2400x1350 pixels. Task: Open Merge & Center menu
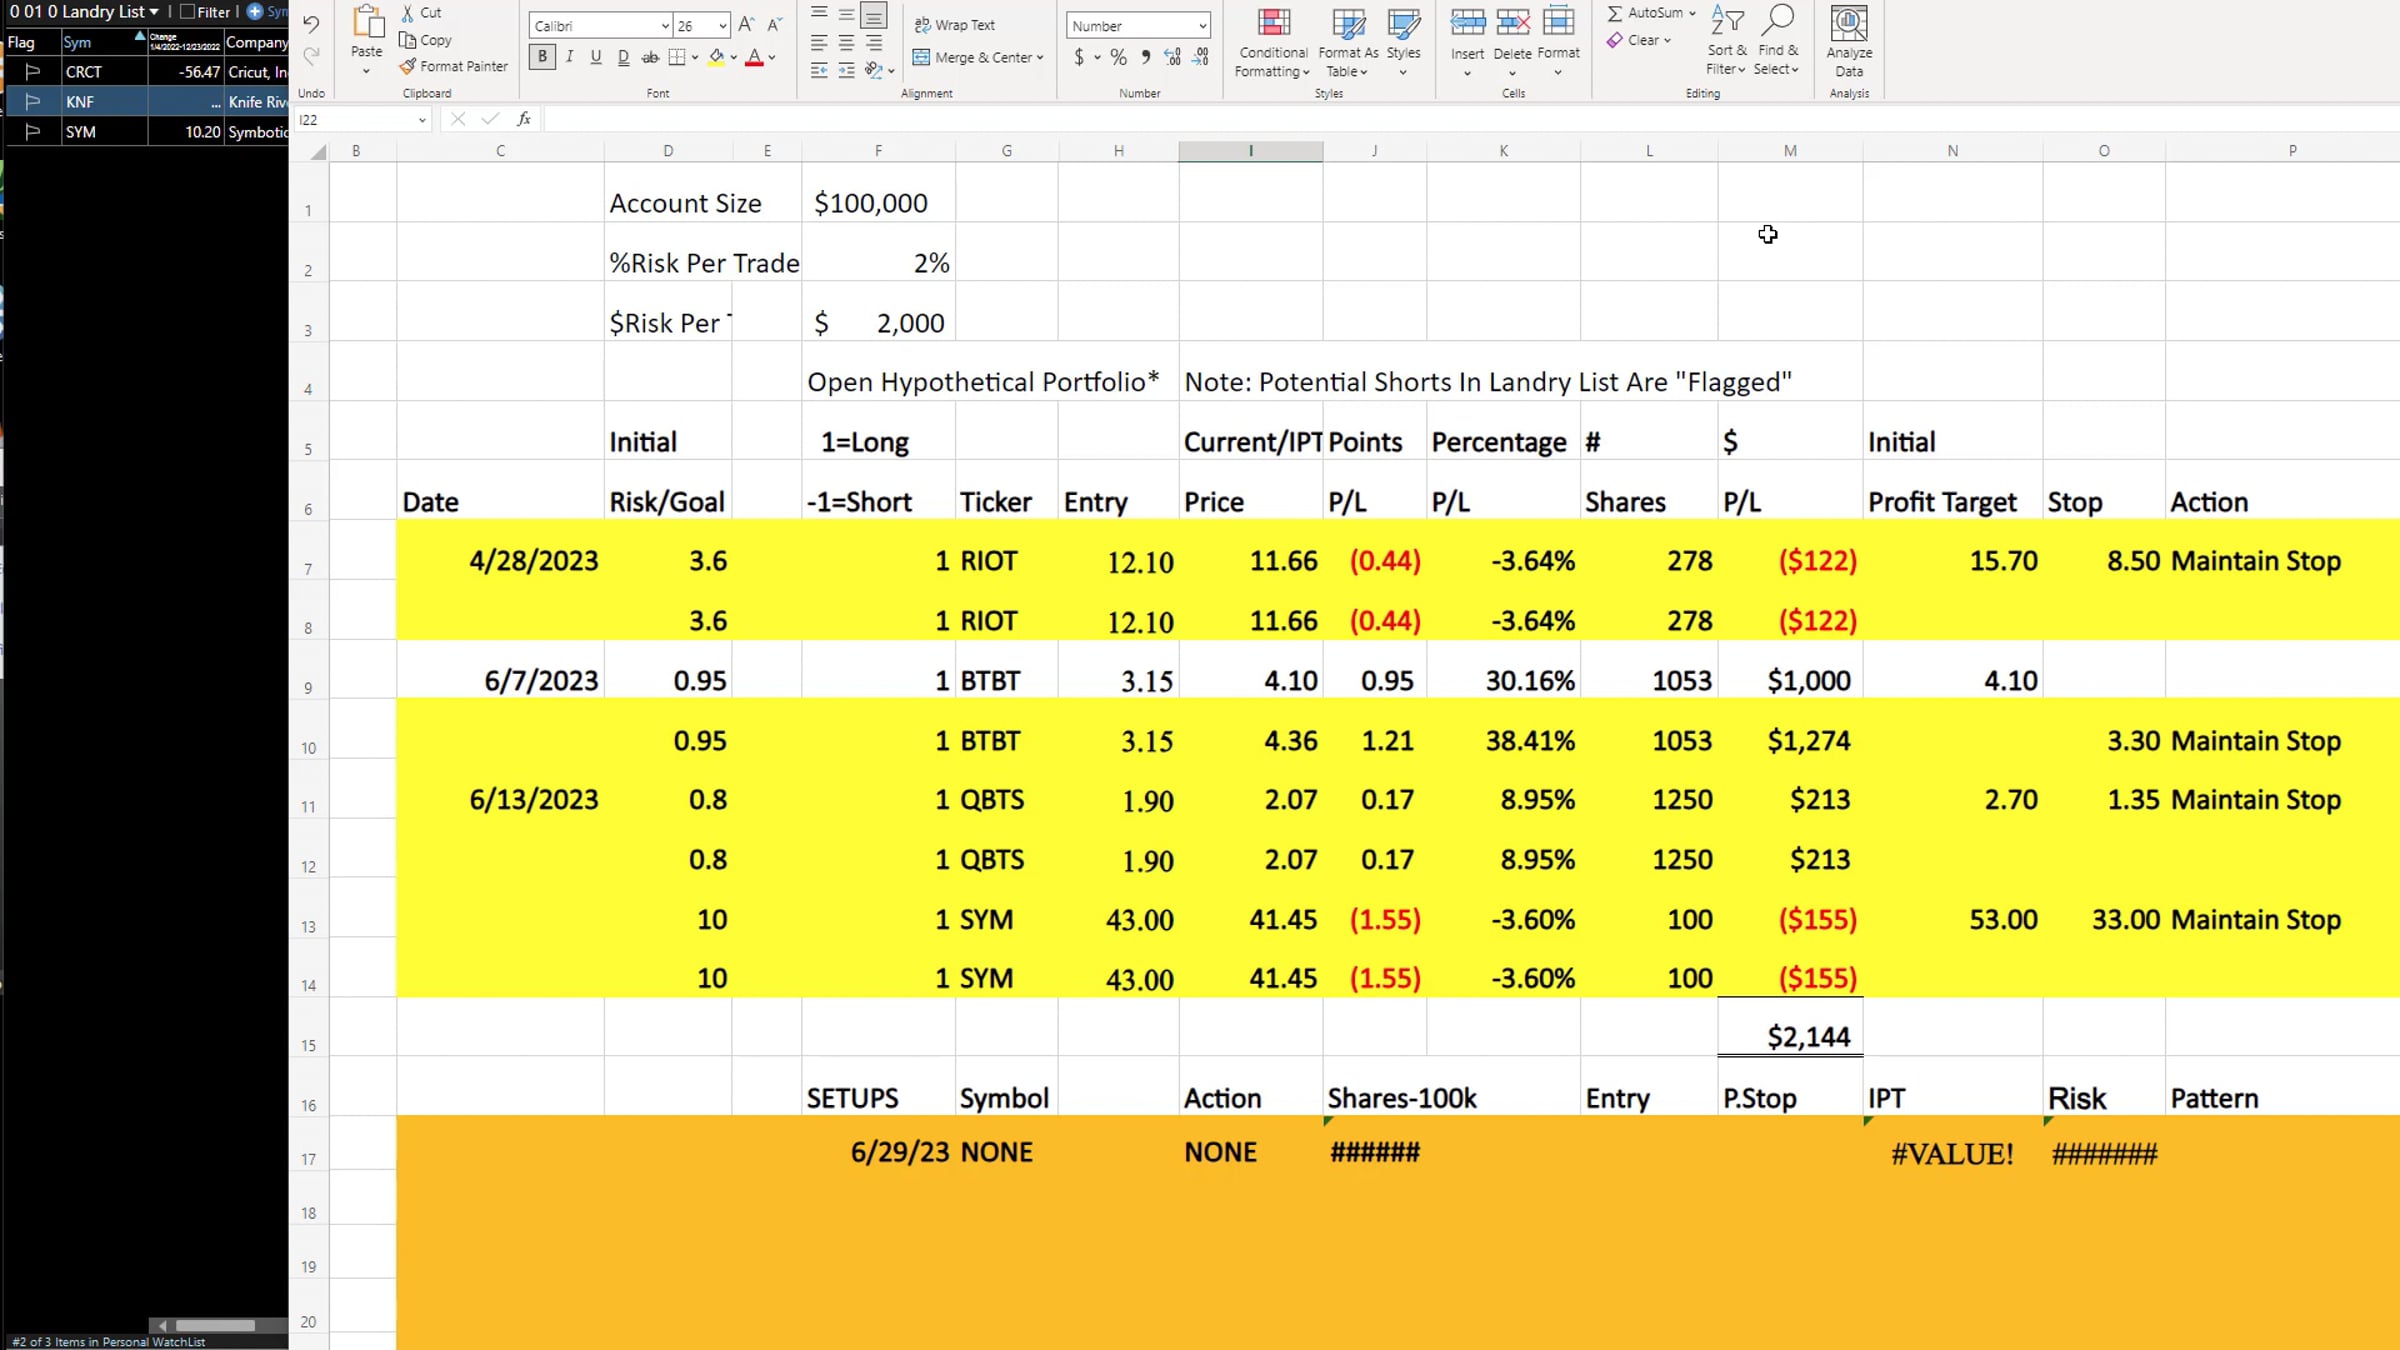tap(978, 57)
